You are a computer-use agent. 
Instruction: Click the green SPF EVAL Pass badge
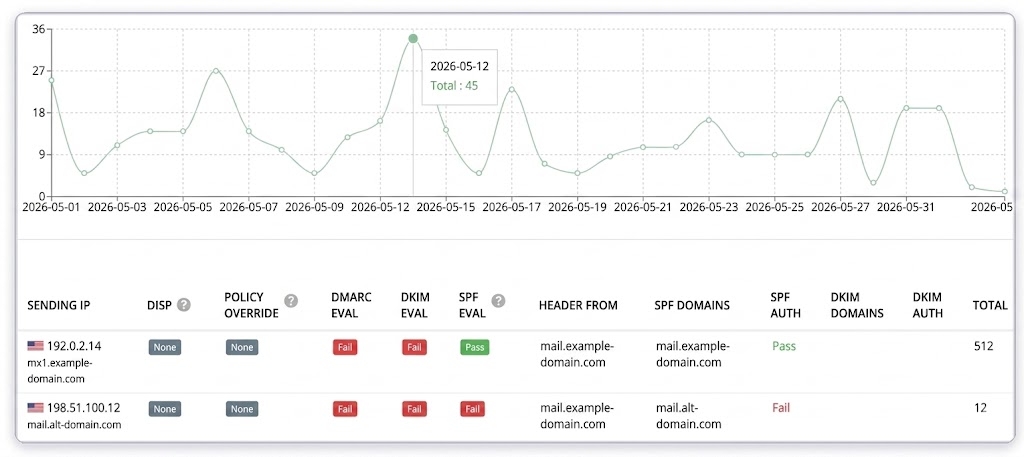click(x=475, y=347)
